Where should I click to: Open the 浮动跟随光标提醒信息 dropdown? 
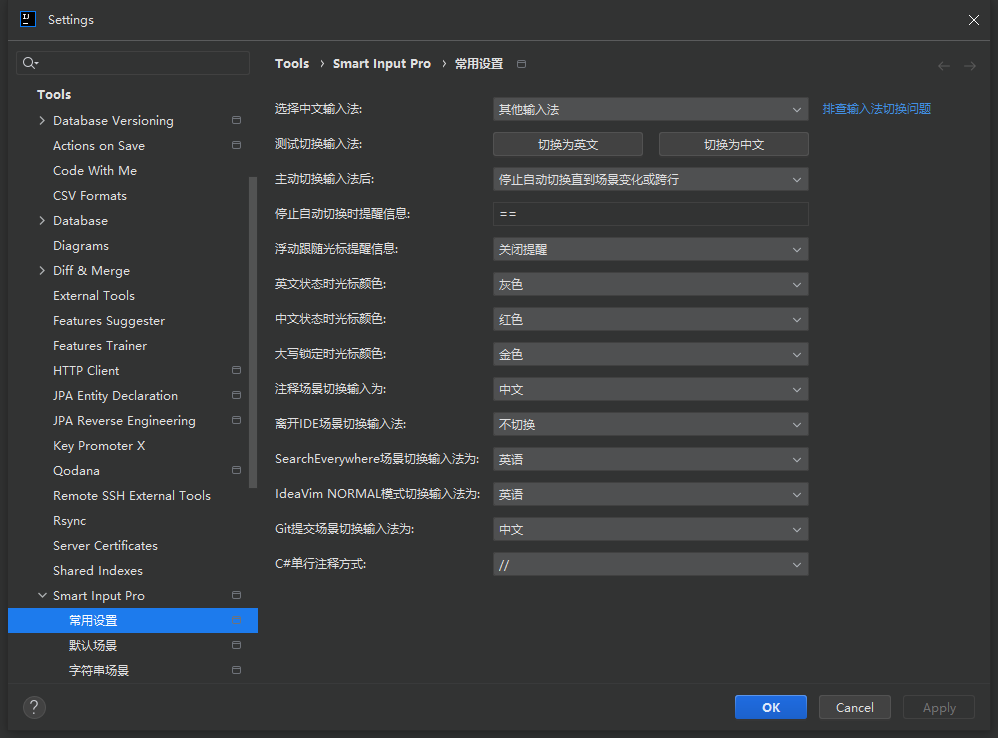[x=650, y=249]
